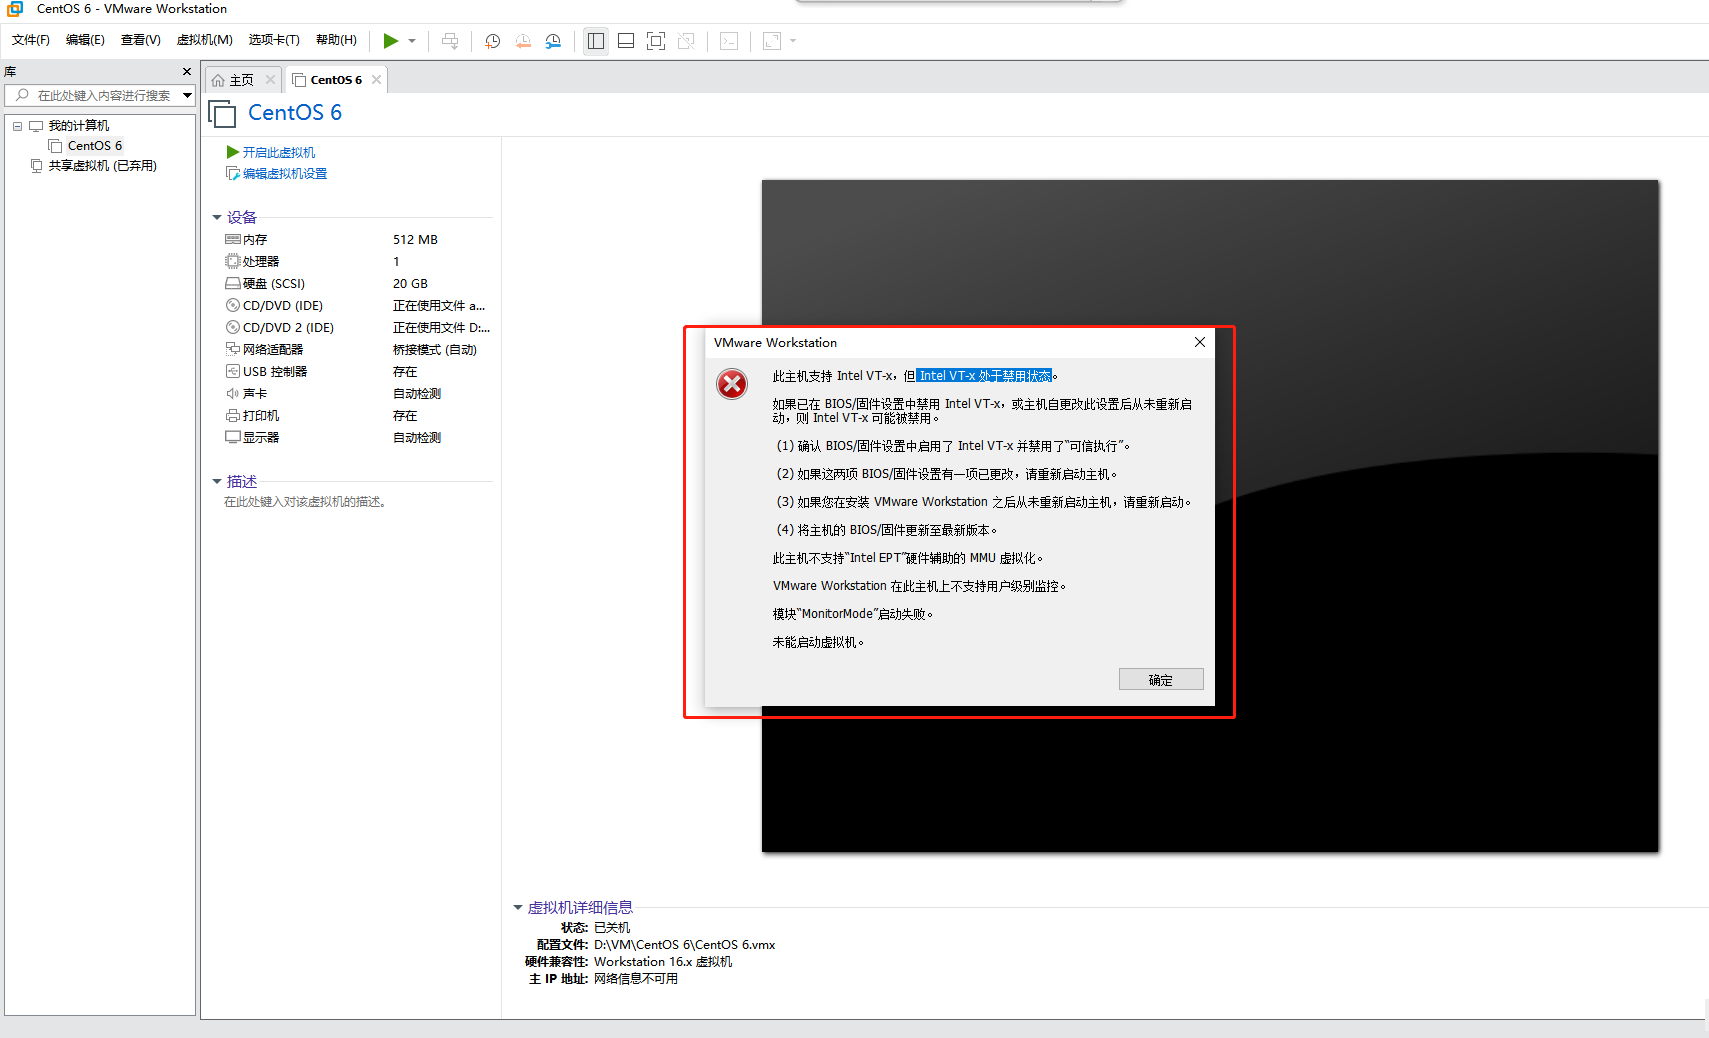Collapse the 设备 section
This screenshot has height=1038, width=1709.
[217, 218]
